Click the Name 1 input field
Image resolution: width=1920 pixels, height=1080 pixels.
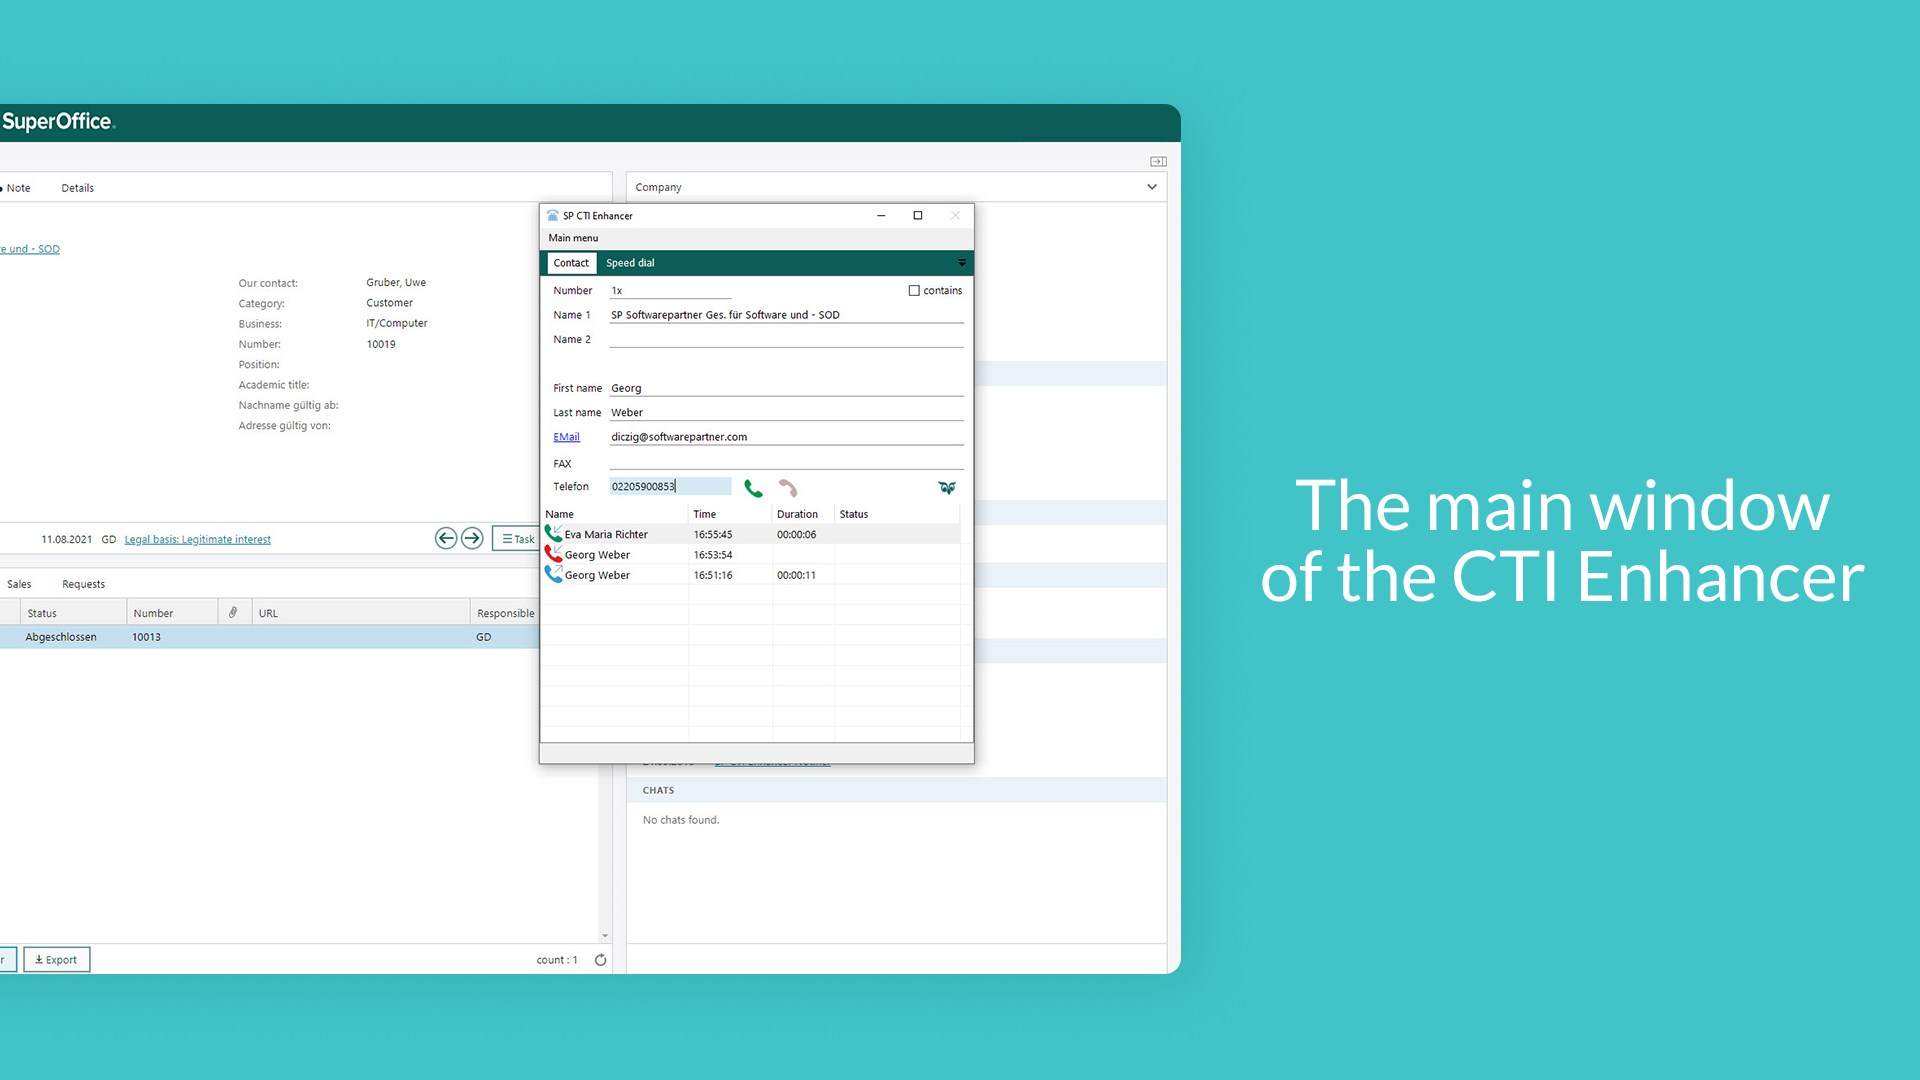[786, 315]
